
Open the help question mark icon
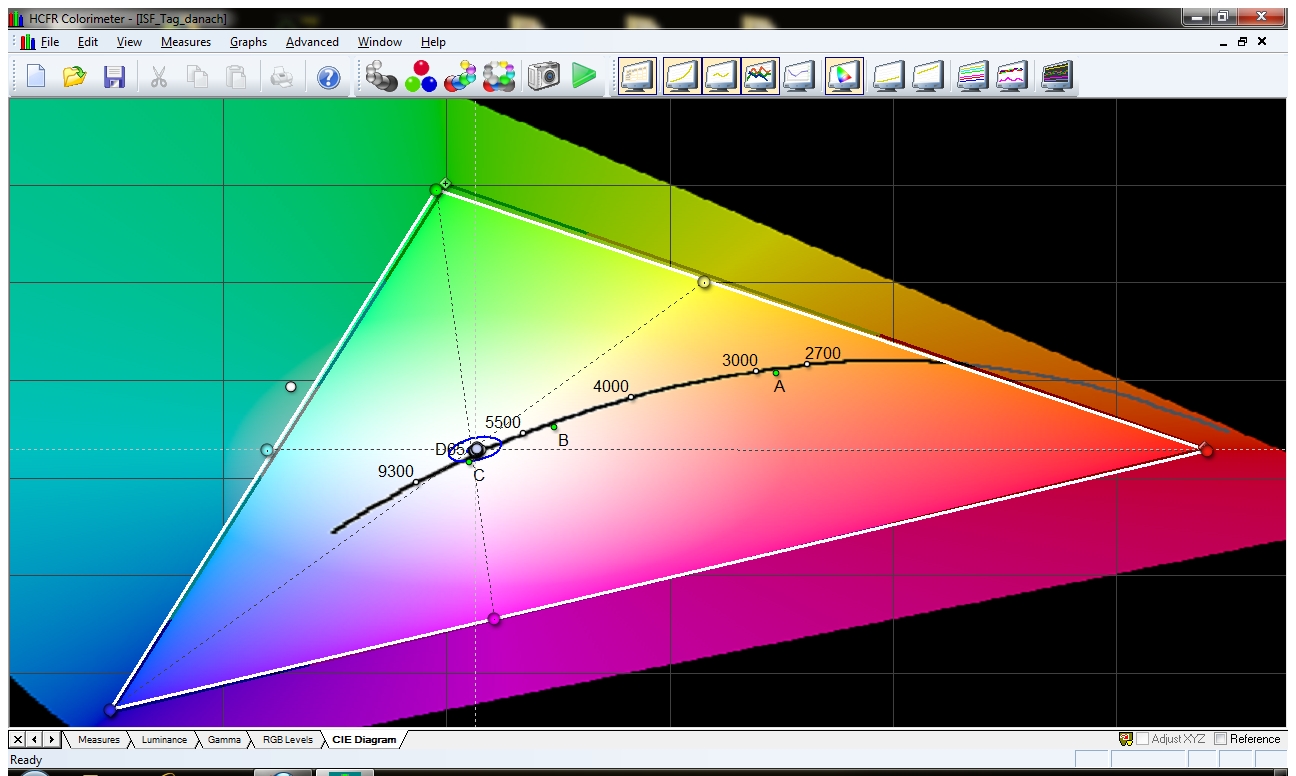tap(329, 77)
